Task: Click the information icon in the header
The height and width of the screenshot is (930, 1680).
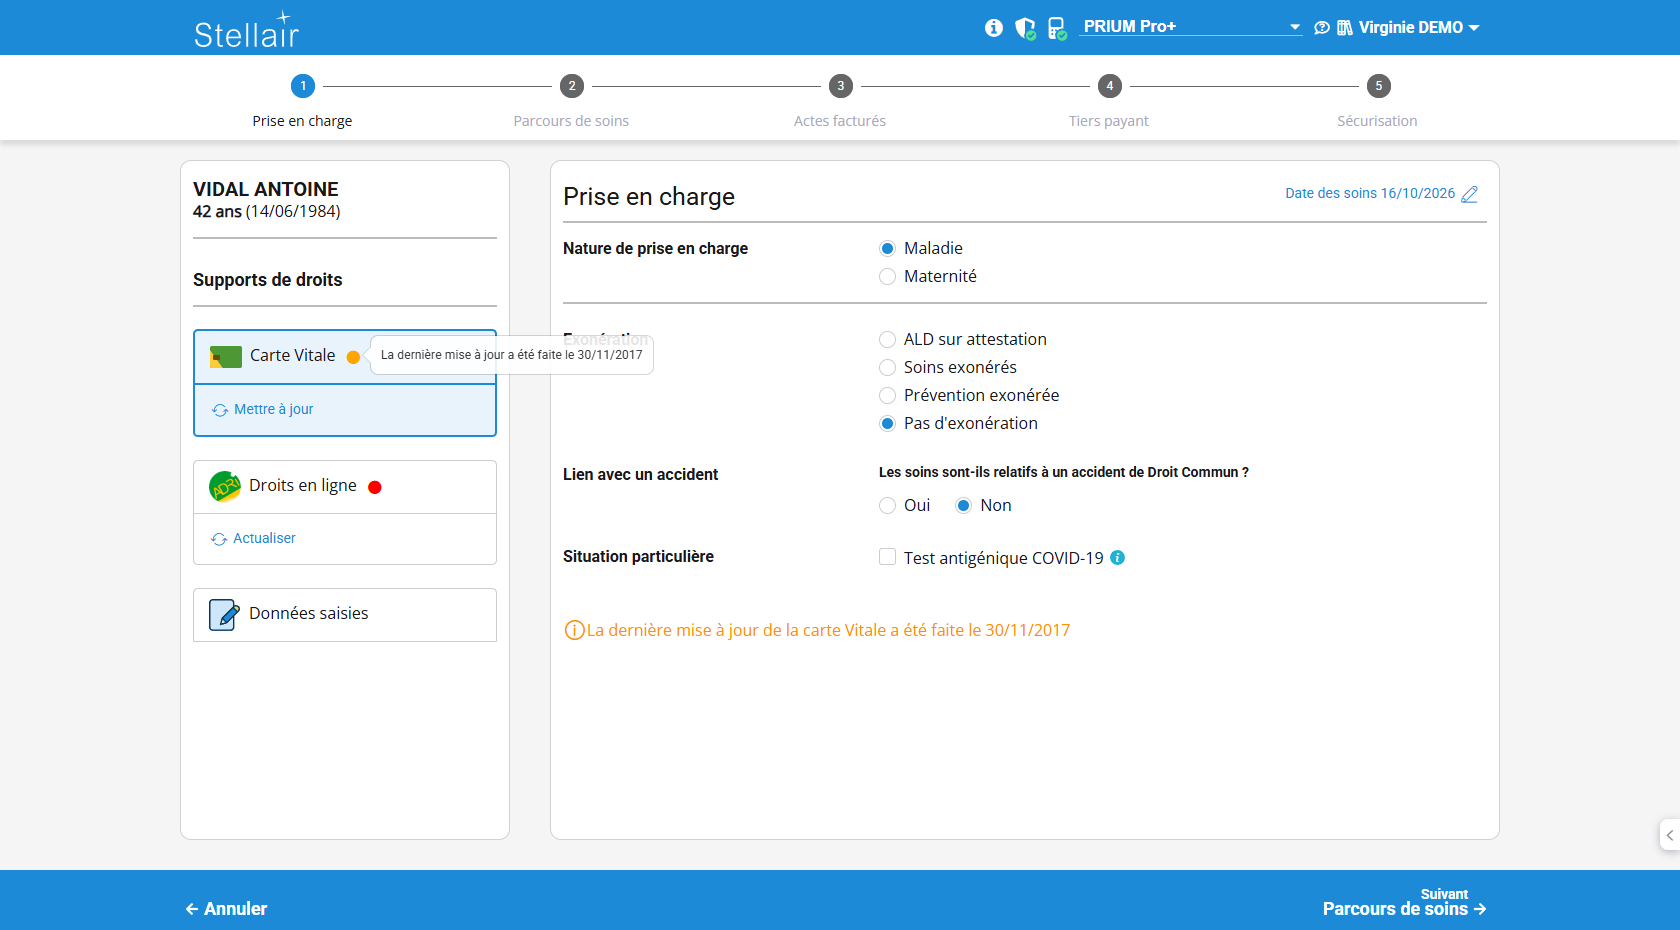Action: coord(993,28)
